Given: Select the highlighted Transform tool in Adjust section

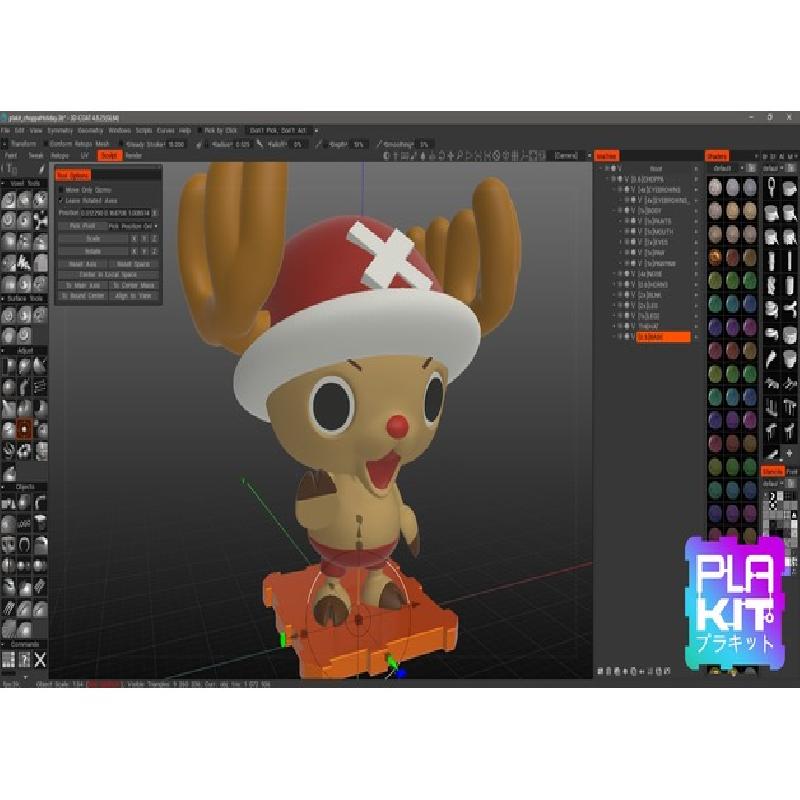Looking at the screenshot, I should pos(24,429).
